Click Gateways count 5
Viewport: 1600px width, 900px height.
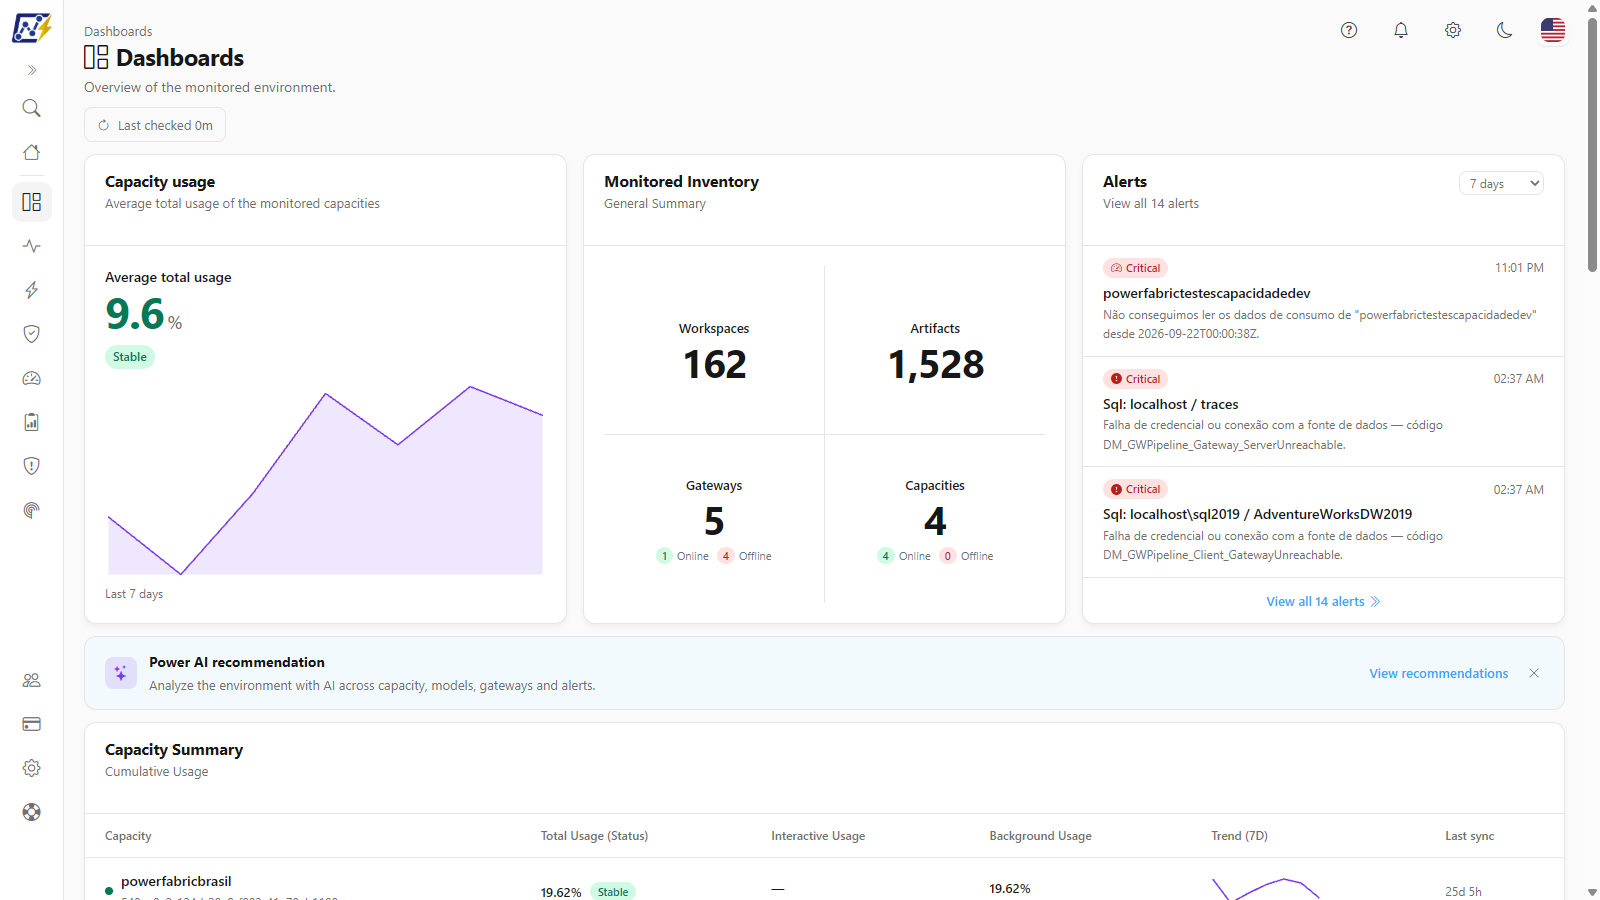pos(714,521)
